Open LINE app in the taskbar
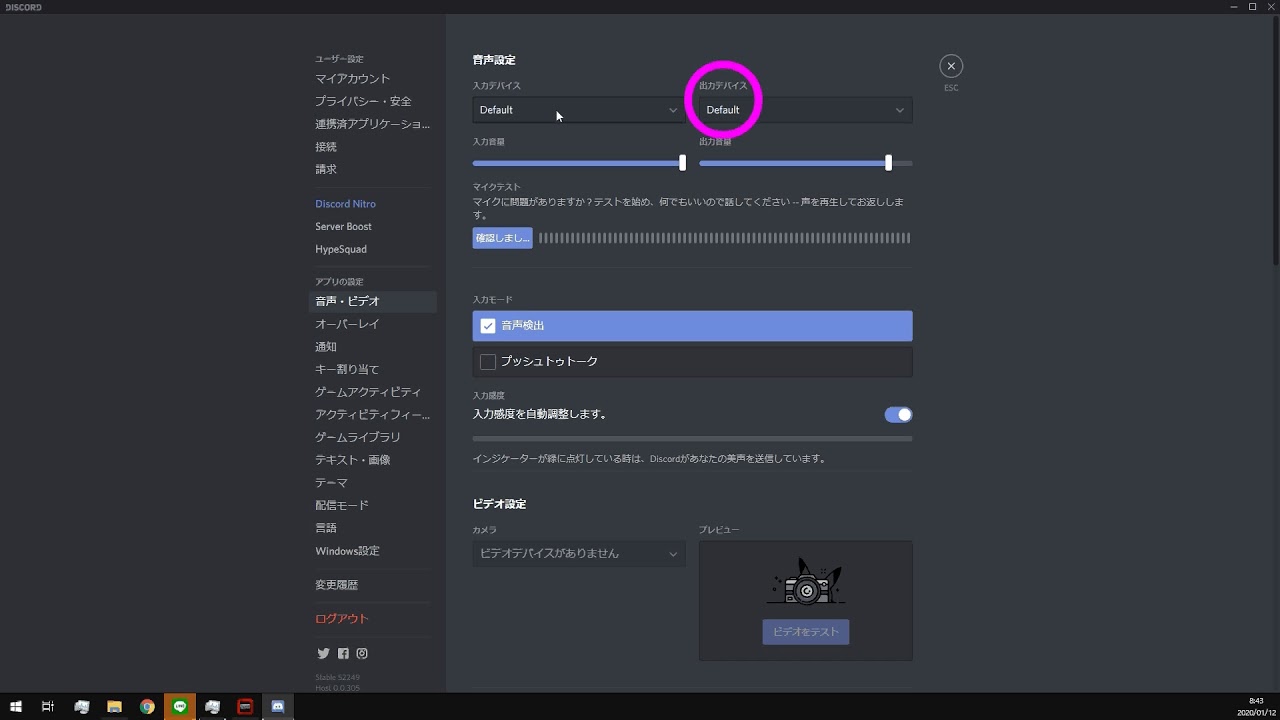Screen dimensions: 1280x720 tap(180, 707)
